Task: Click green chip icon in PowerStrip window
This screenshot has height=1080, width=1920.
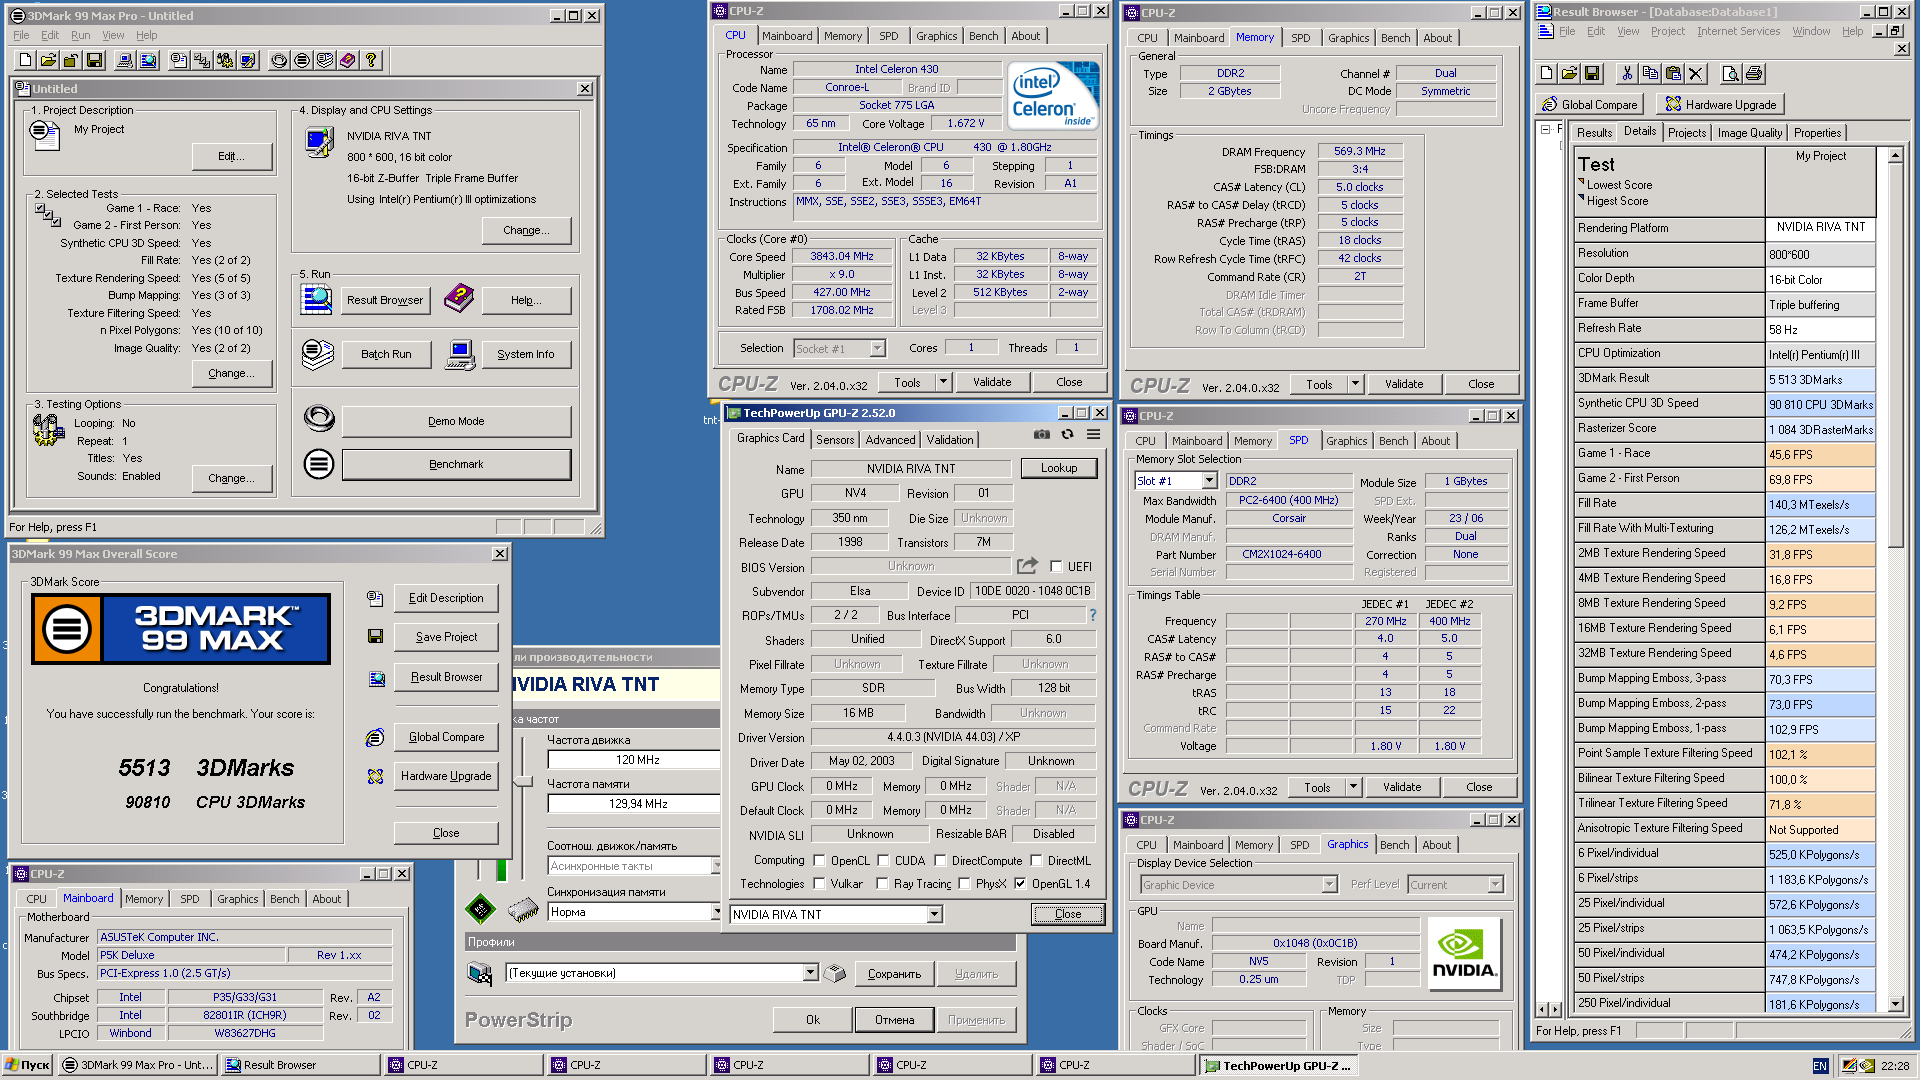Action: click(480, 909)
